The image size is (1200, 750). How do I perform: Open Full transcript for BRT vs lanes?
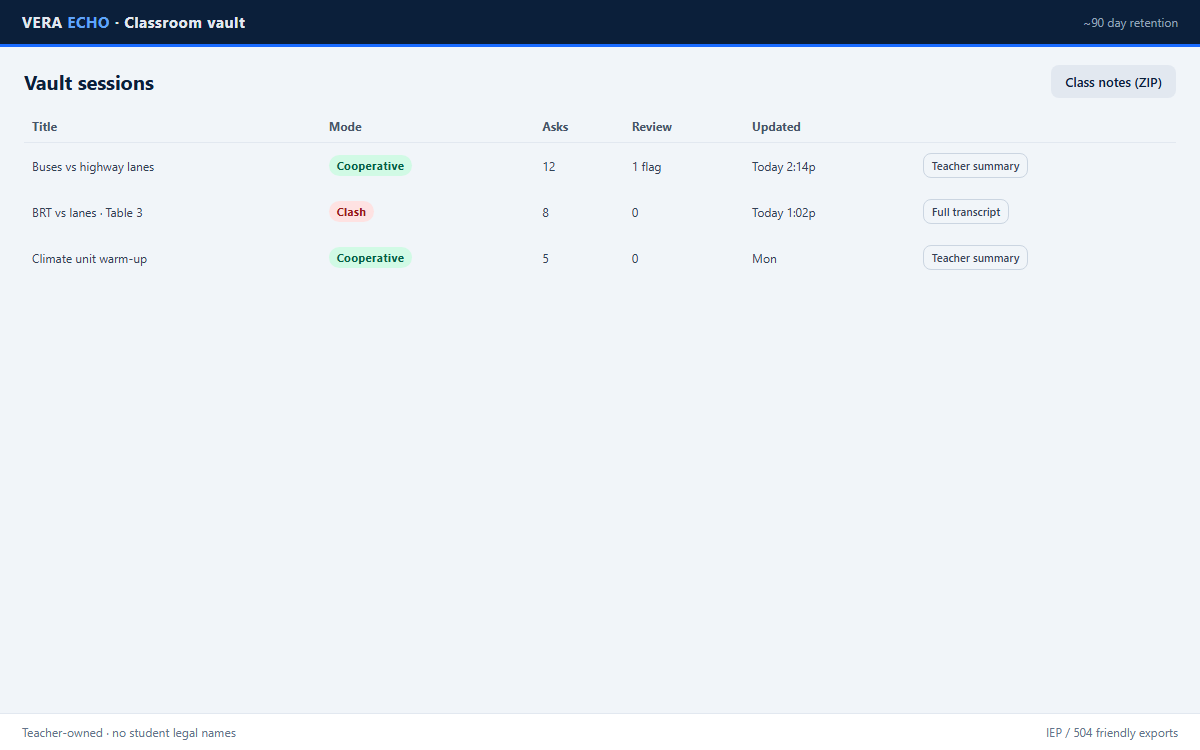[x=966, y=212]
